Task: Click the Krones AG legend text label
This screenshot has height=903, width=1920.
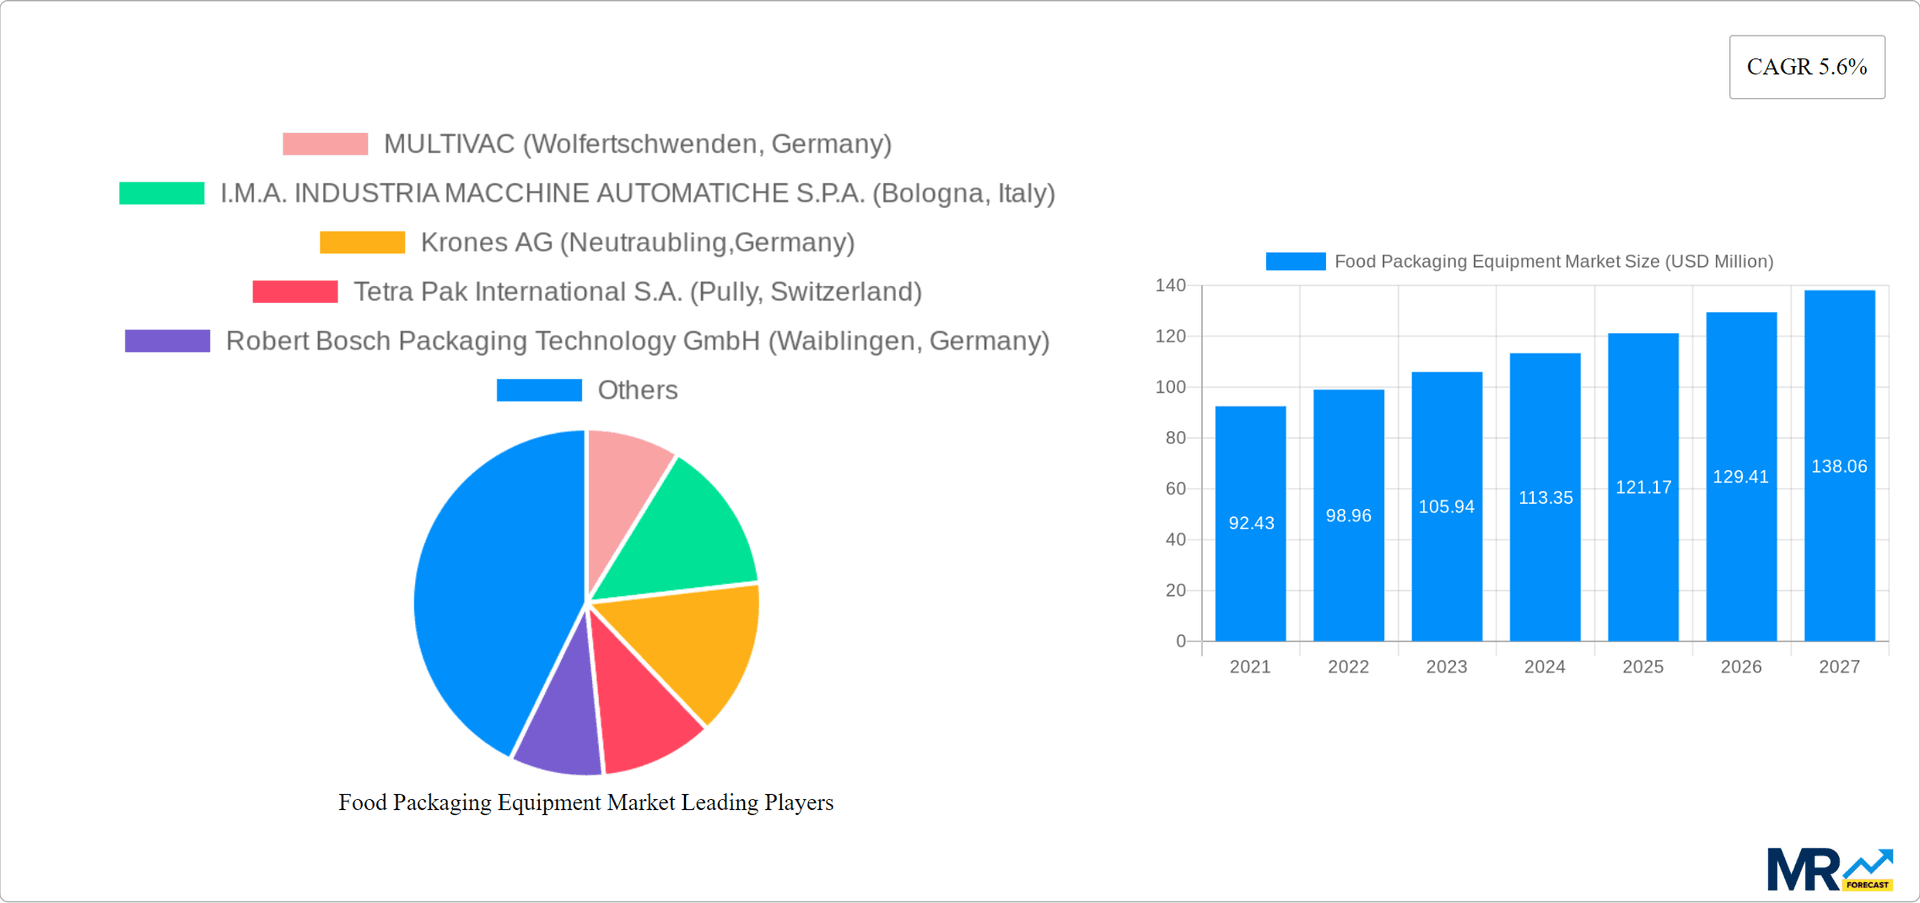Action: click(638, 241)
